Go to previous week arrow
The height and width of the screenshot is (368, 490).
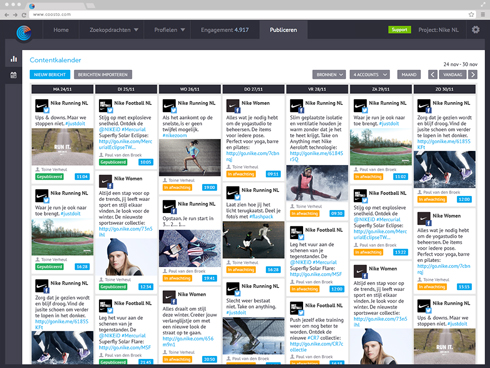432,75
